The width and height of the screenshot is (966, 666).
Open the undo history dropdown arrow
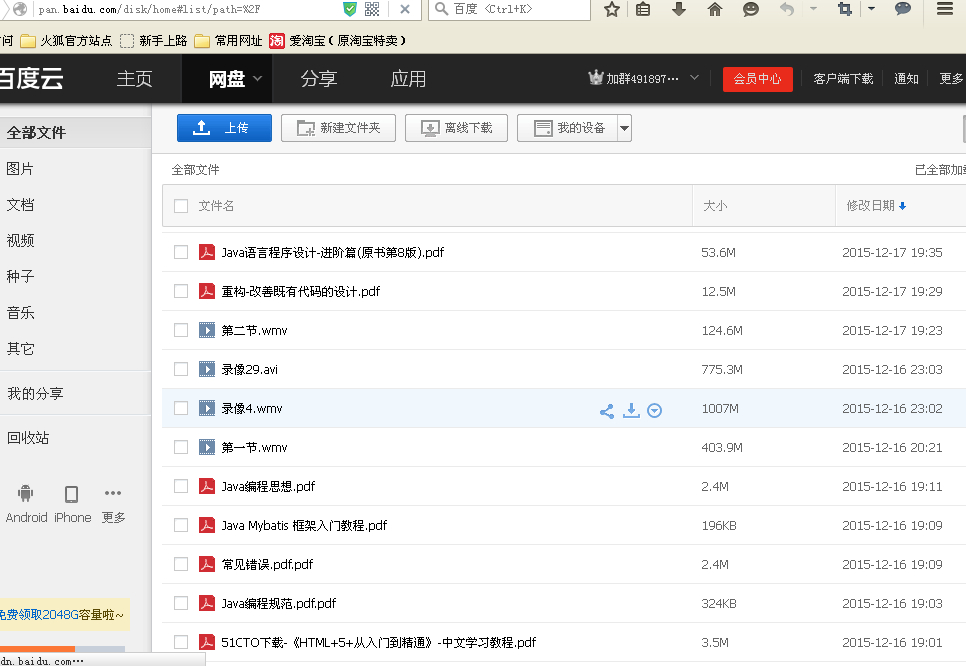click(813, 9)
